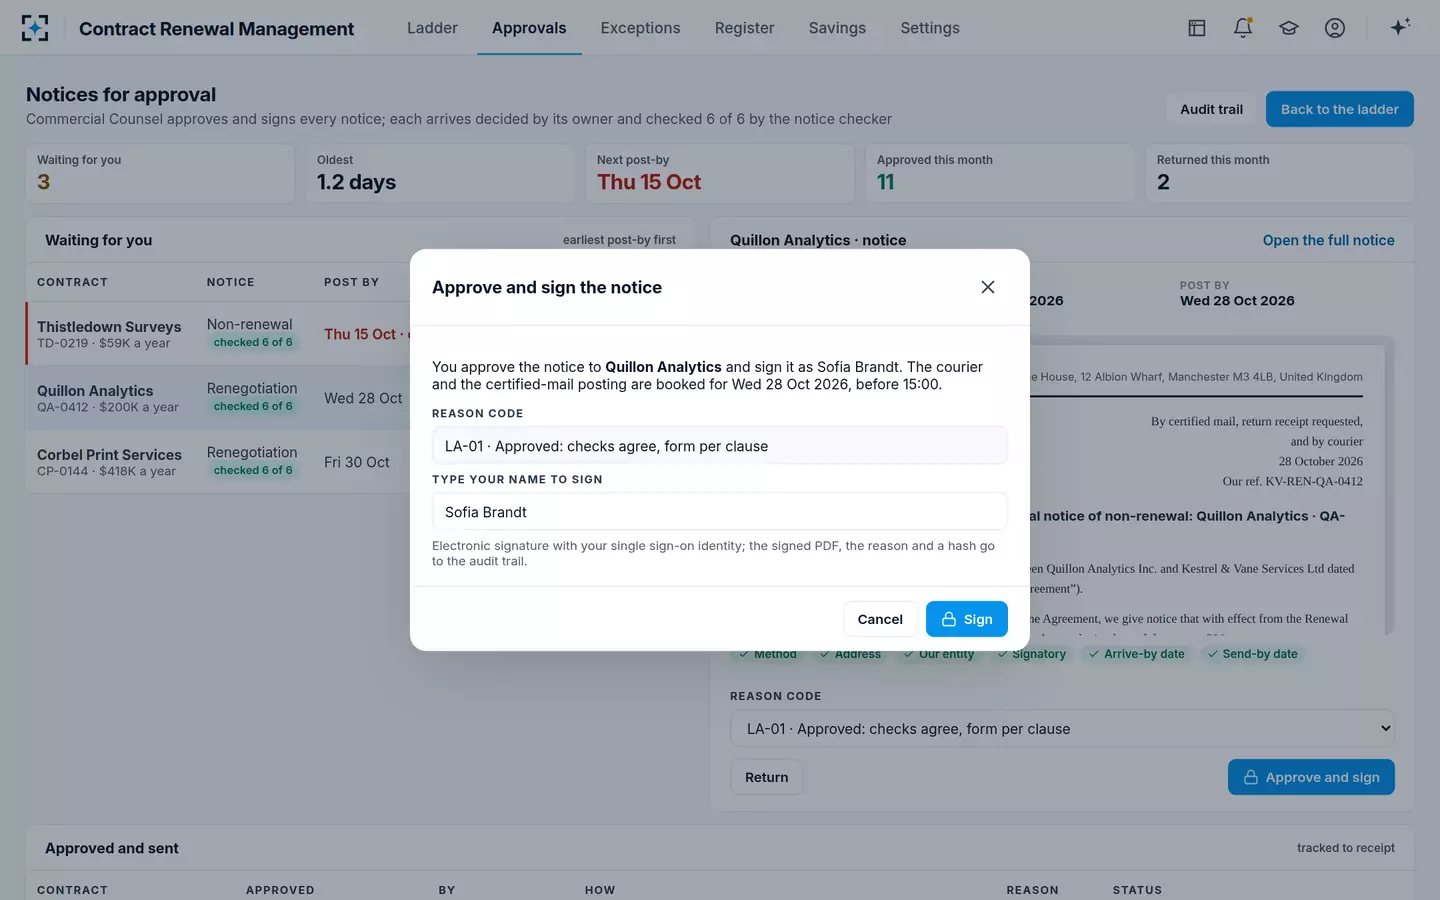This screenshot has height=900, width=1440.
Task: Open the graduation cap help icon
Action: tap(1289, 28)
